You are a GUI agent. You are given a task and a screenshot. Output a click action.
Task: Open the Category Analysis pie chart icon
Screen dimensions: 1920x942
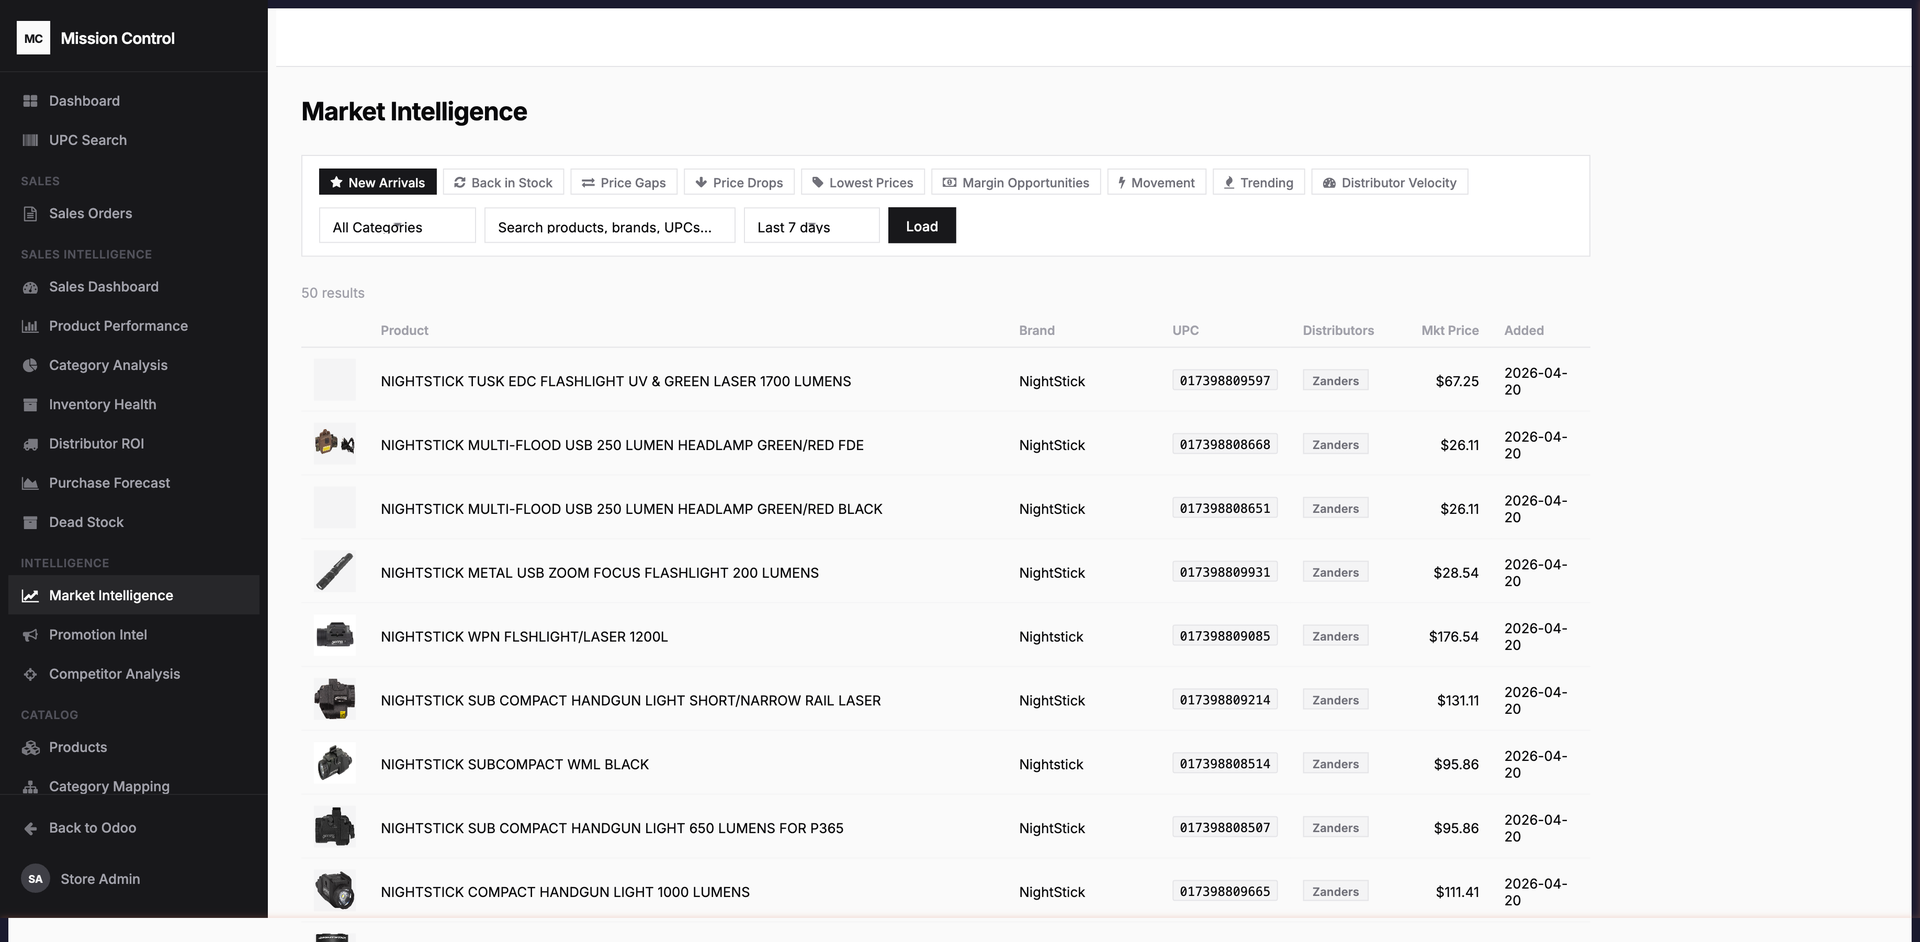coord(30,365)
